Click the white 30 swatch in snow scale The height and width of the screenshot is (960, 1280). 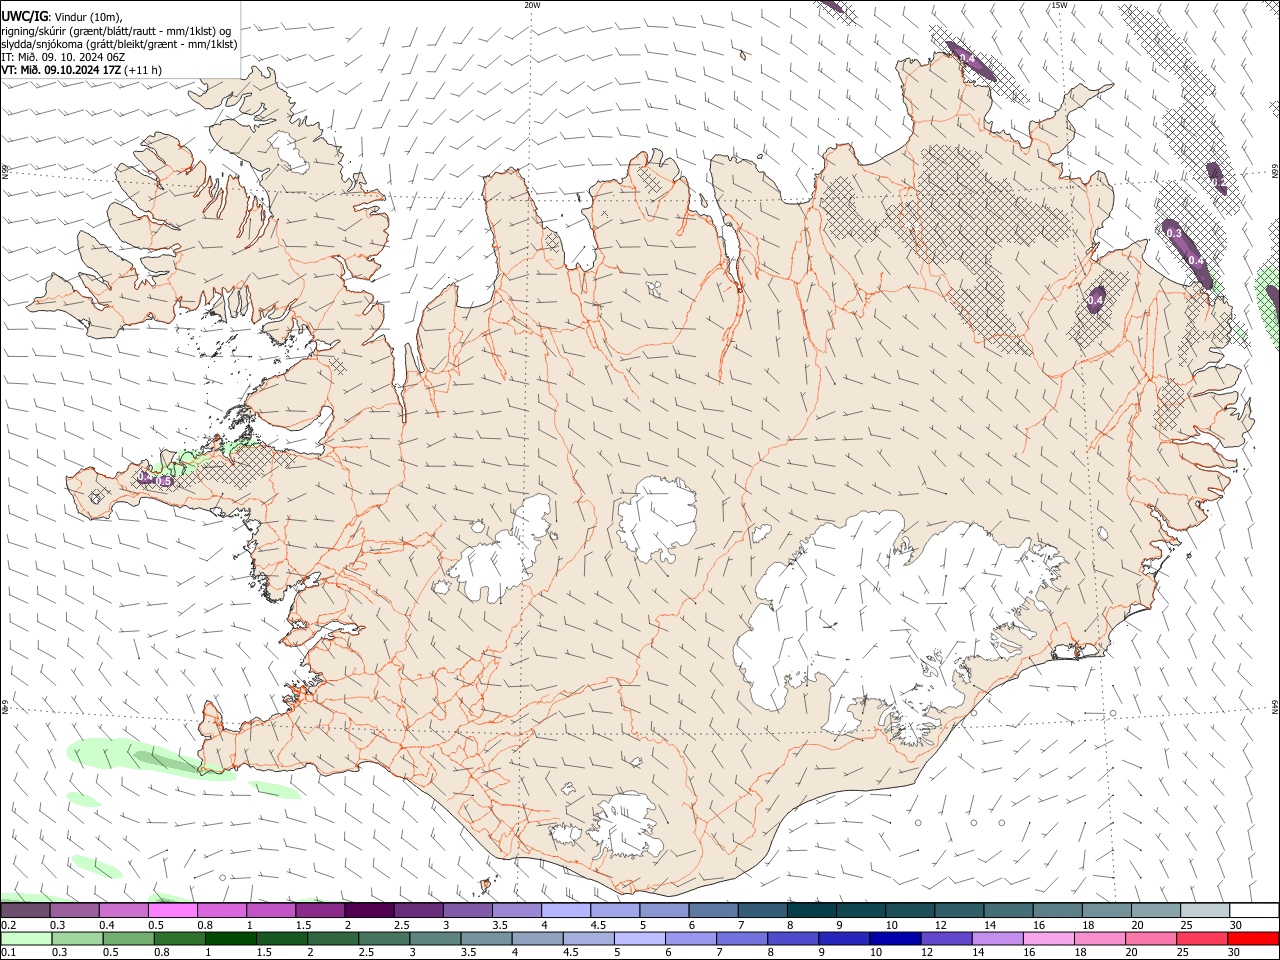tap(1254, 911)
